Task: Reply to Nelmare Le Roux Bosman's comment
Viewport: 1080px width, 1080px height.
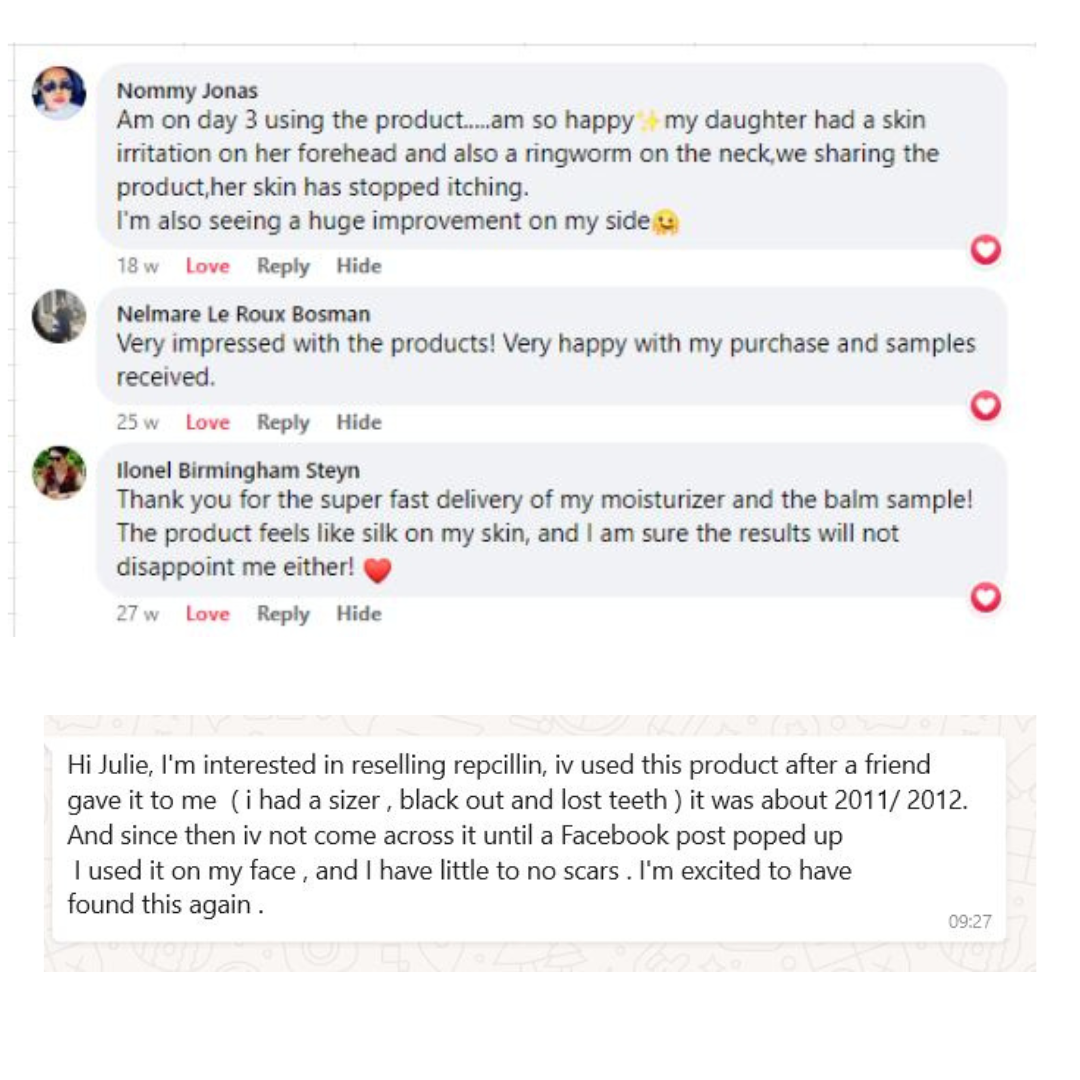Action: [x=283, y=422]
